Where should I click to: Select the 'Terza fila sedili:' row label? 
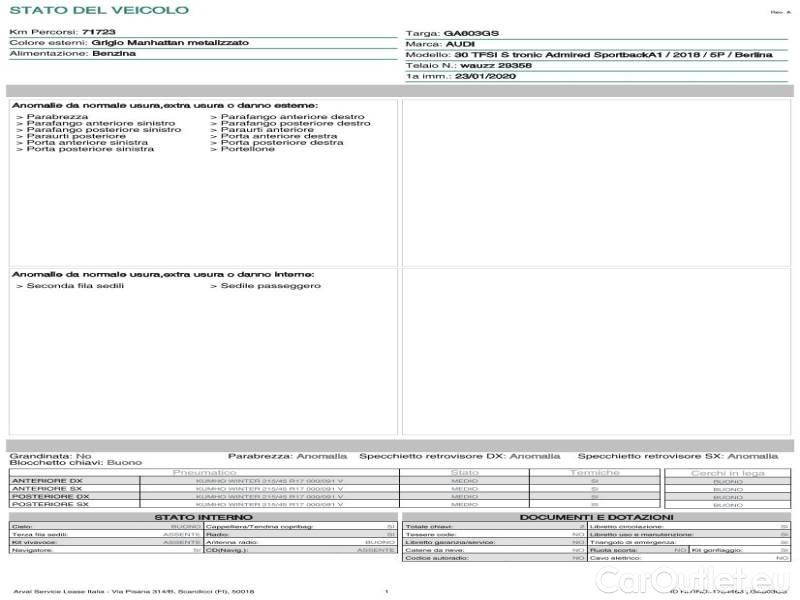click(40, 534)
